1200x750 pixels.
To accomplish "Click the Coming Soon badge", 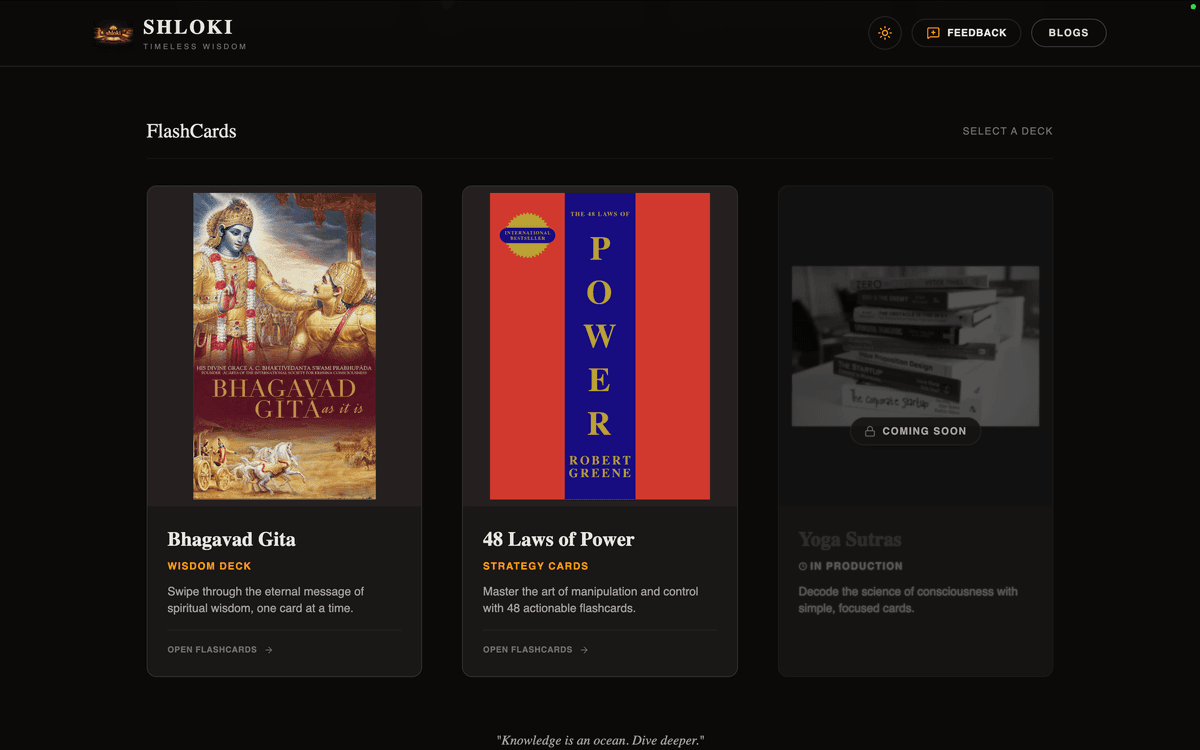I will [915, 431].
